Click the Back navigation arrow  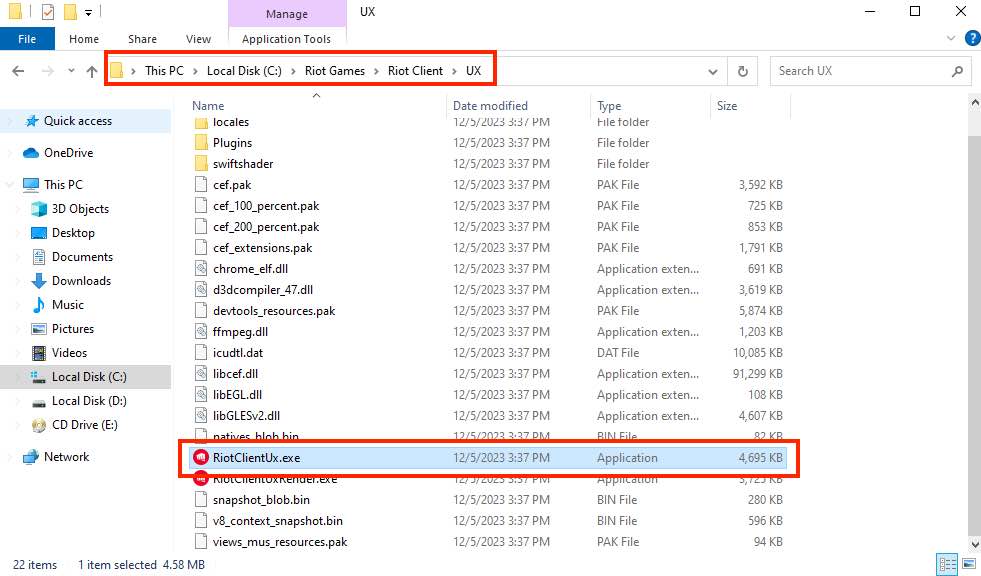(18, 71)
